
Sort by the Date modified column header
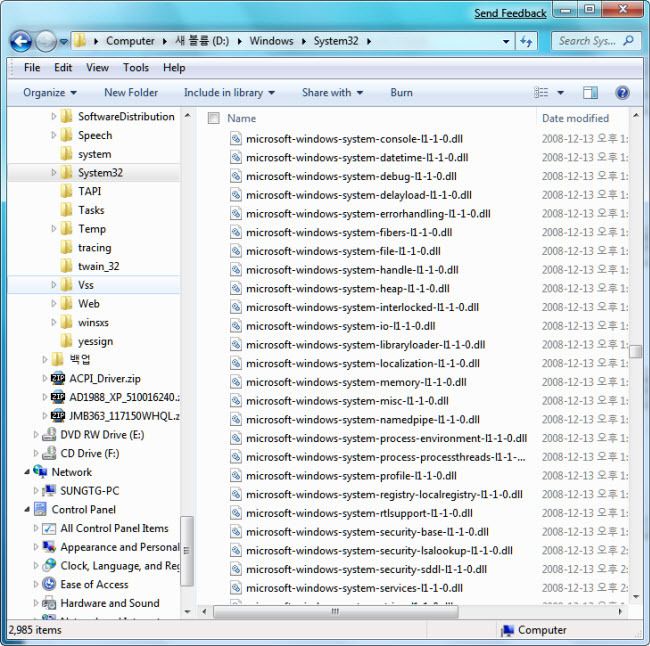[575, 119]
